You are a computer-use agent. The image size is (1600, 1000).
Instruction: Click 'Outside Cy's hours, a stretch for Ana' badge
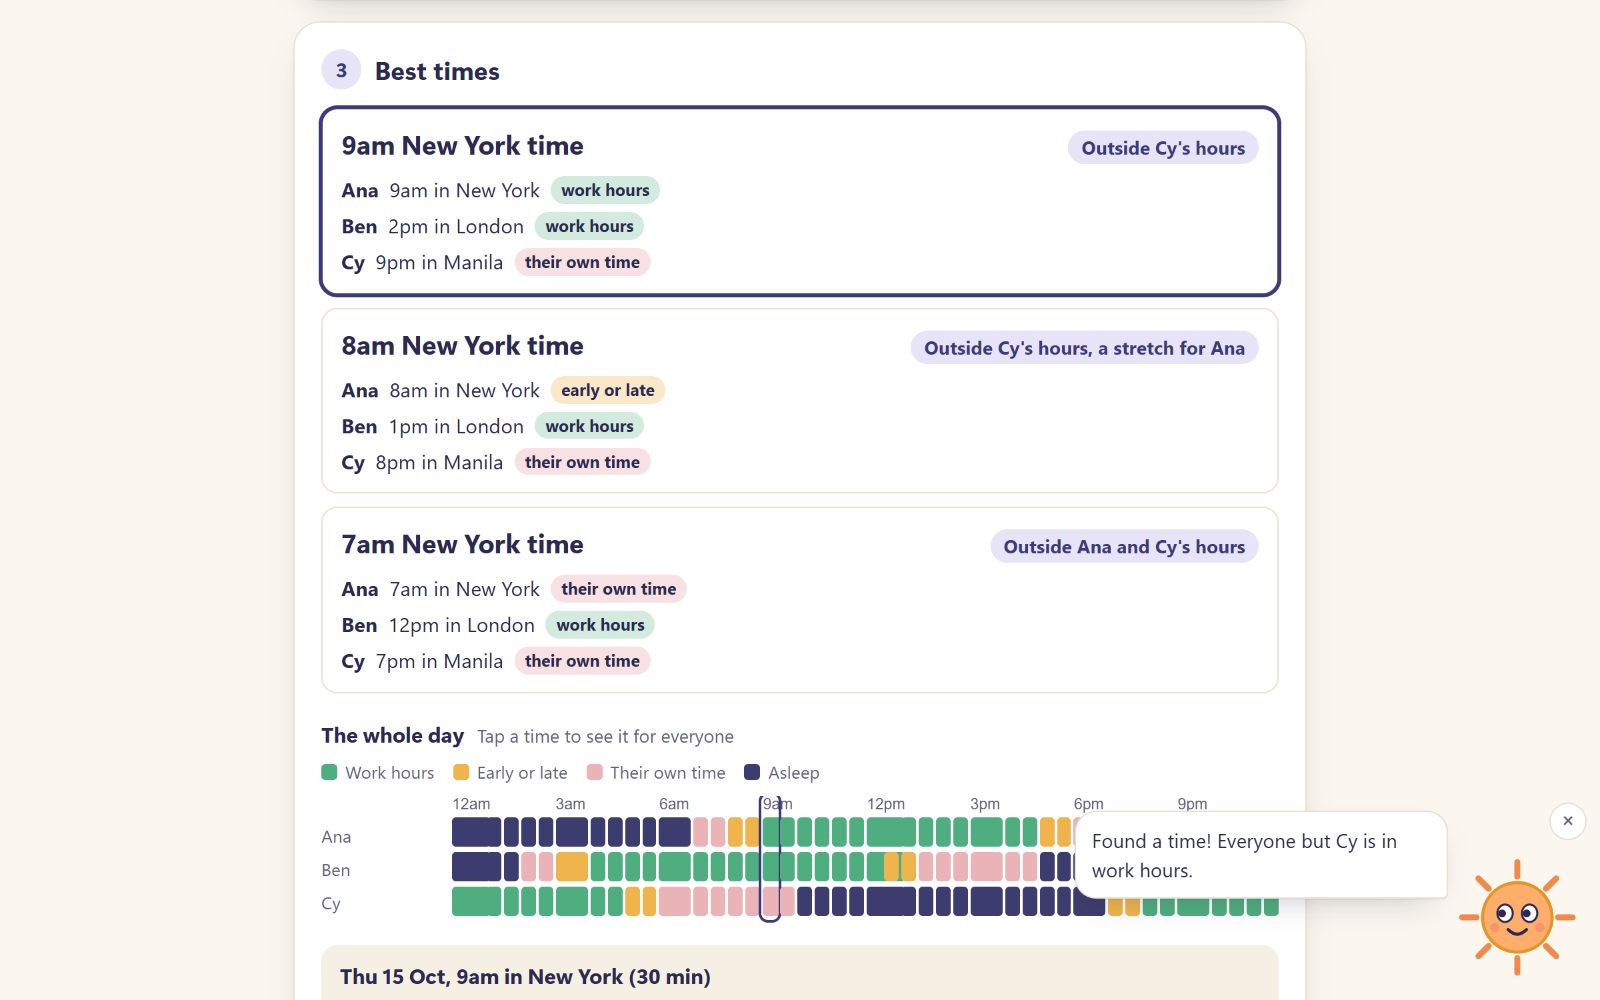tap(1084, 348)
